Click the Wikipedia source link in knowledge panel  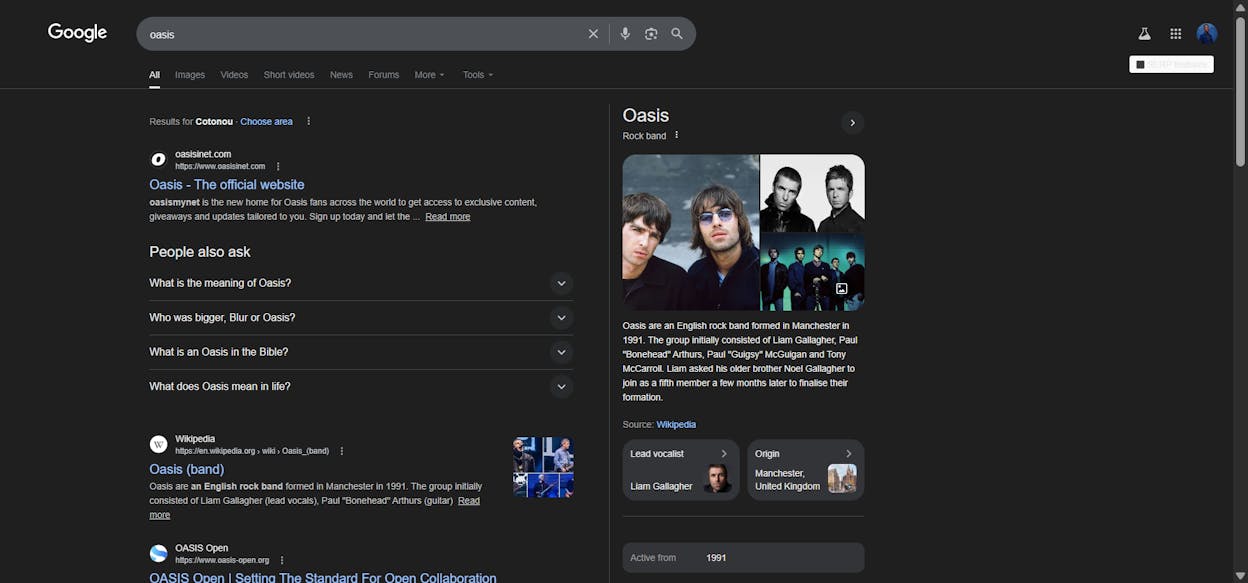[x=676, y=425]
